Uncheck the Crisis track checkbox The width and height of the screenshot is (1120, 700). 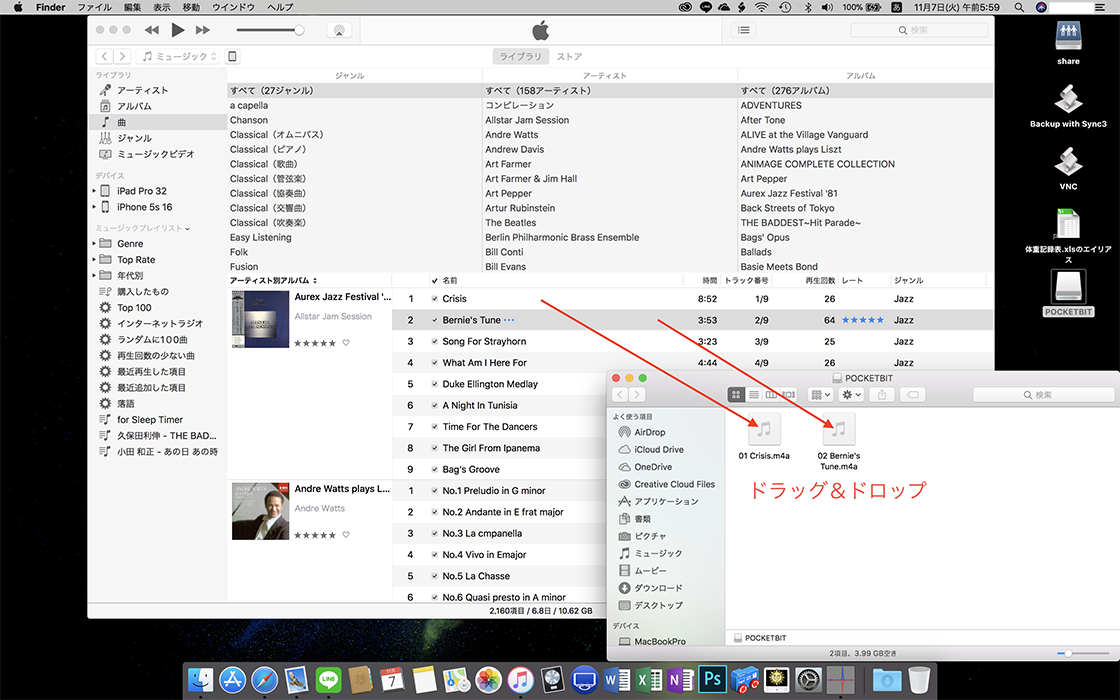pyautogui.click(x=434, y=299)
